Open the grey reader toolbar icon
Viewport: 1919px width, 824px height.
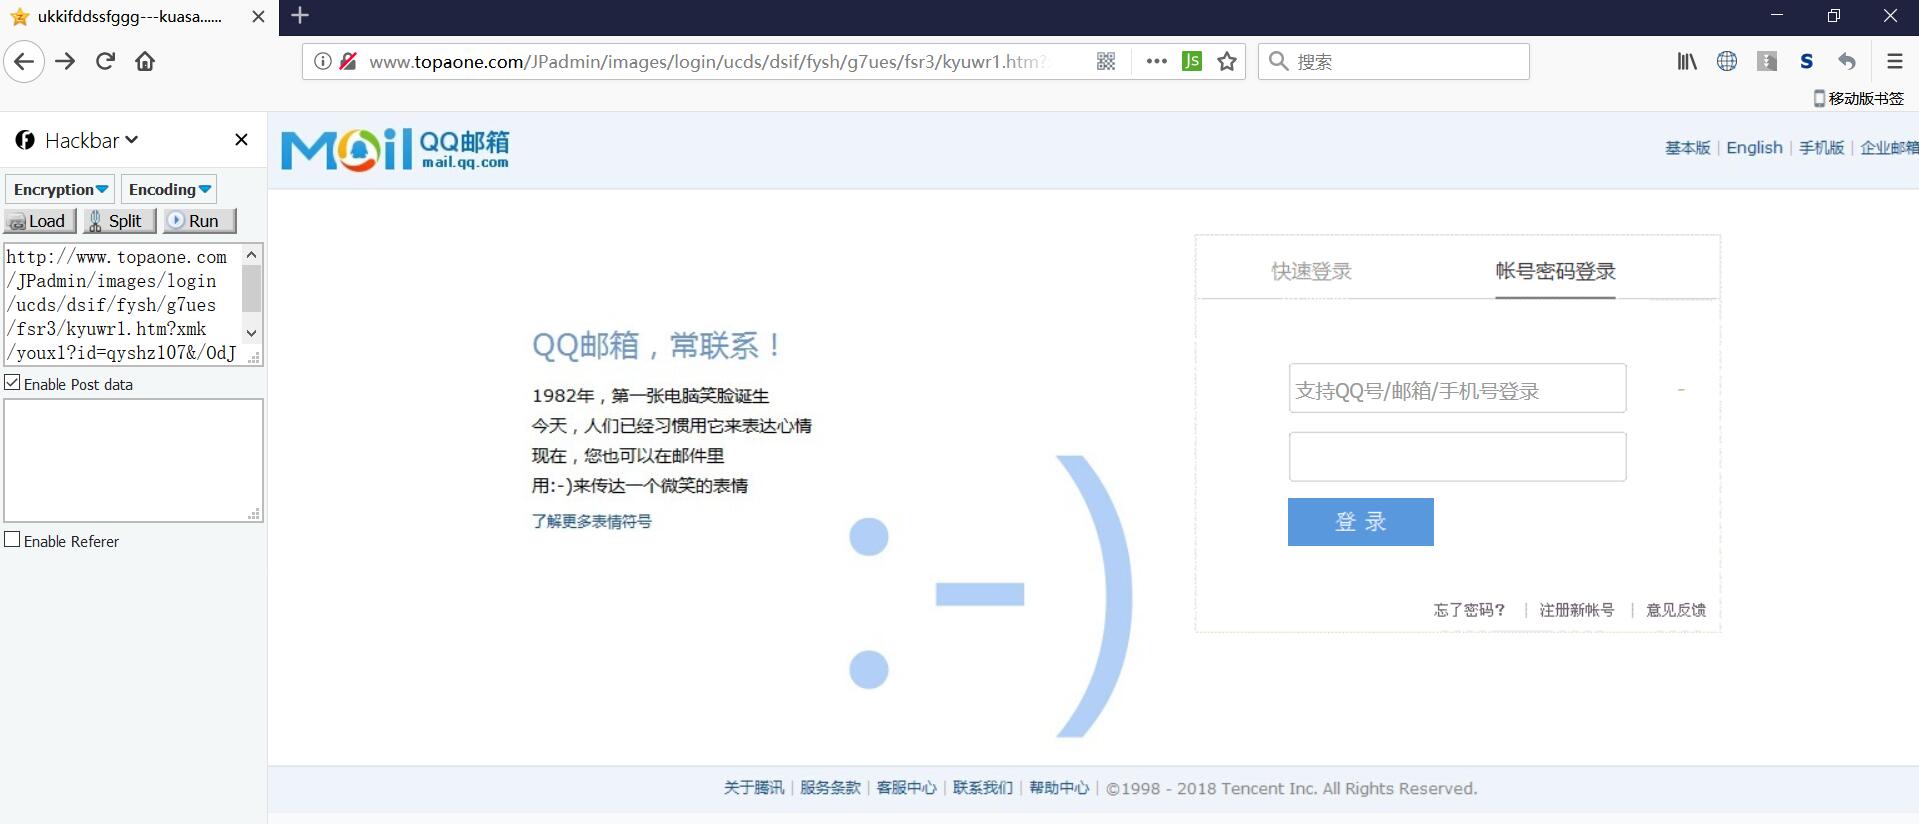1767,62
